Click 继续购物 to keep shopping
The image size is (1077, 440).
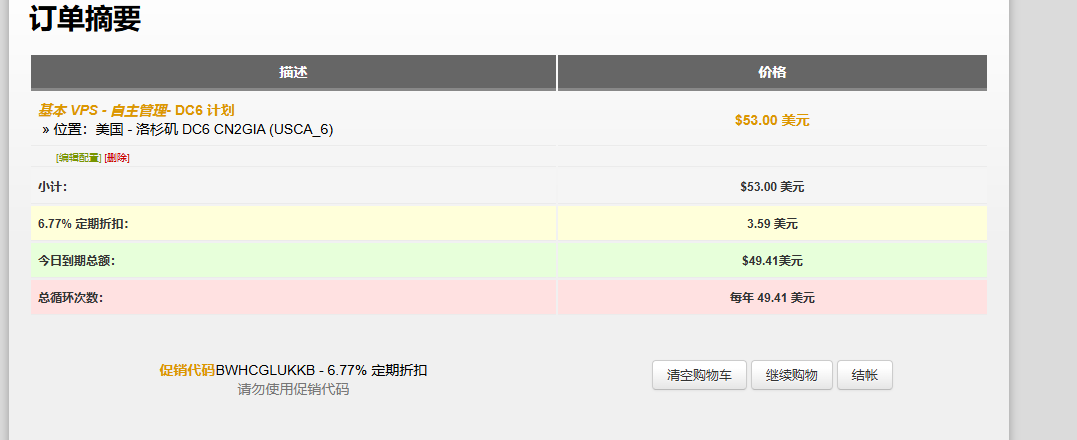point(792,375)
